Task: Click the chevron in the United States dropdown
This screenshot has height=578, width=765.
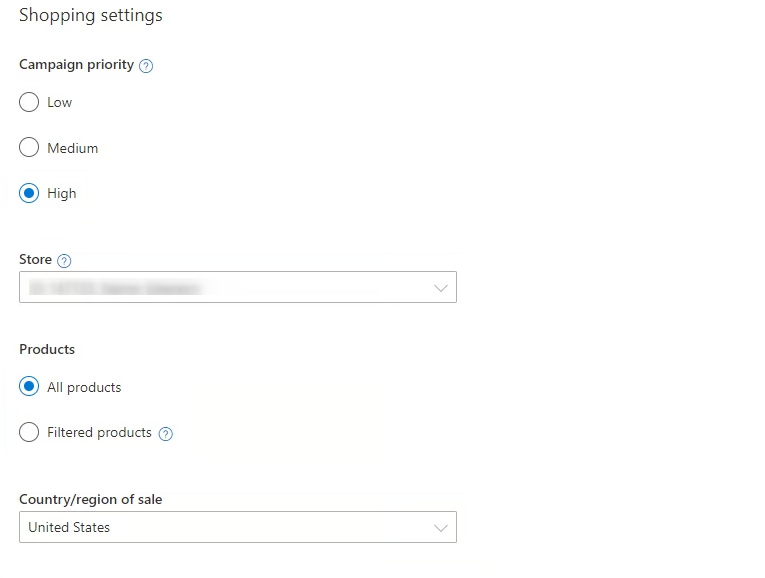Action: 441,528
